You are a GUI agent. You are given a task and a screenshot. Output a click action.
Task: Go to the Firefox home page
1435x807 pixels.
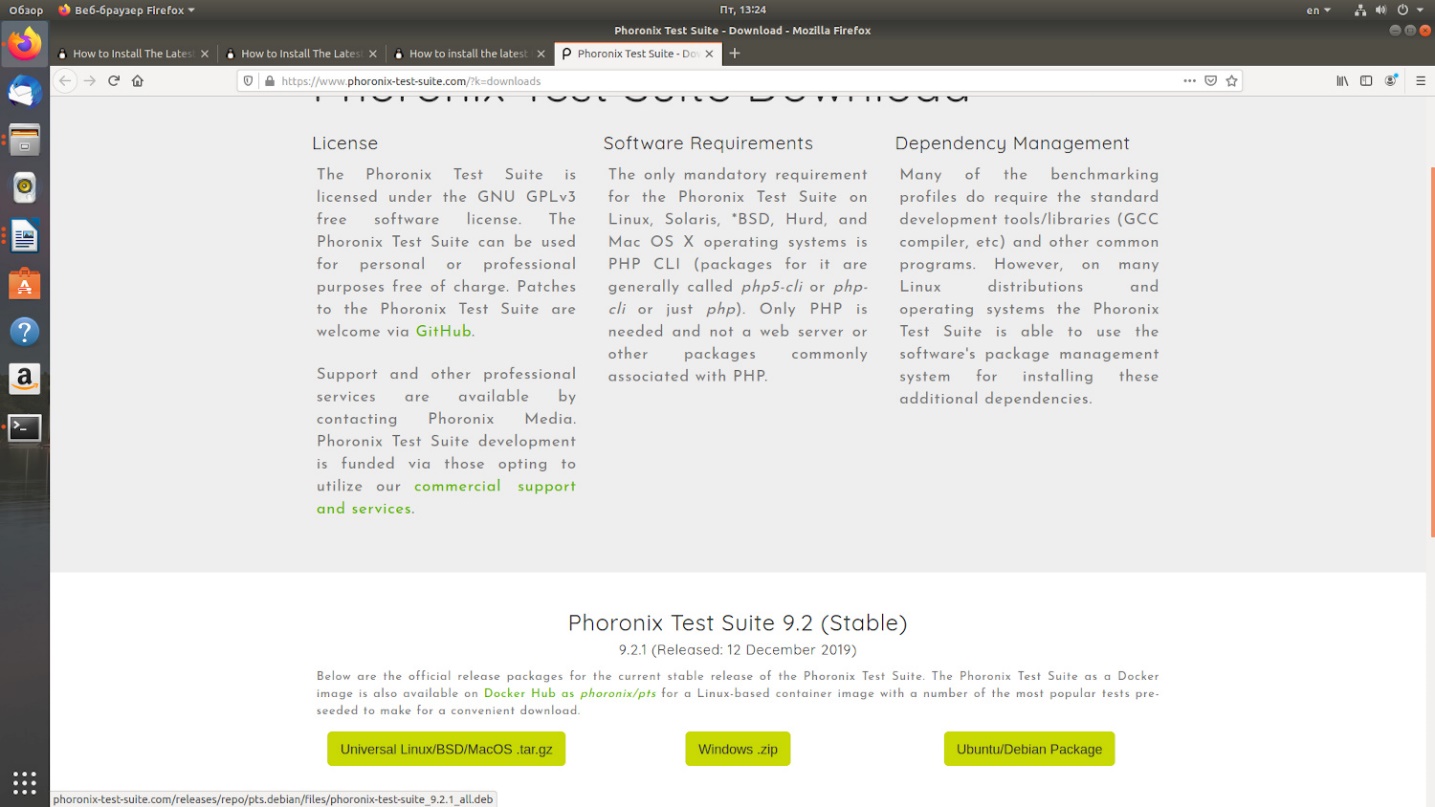point(138,81)
